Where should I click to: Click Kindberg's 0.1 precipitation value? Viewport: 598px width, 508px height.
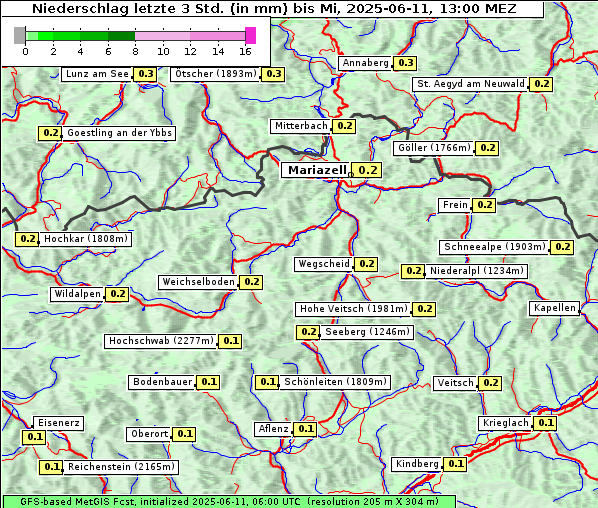(x=456, y=464)
